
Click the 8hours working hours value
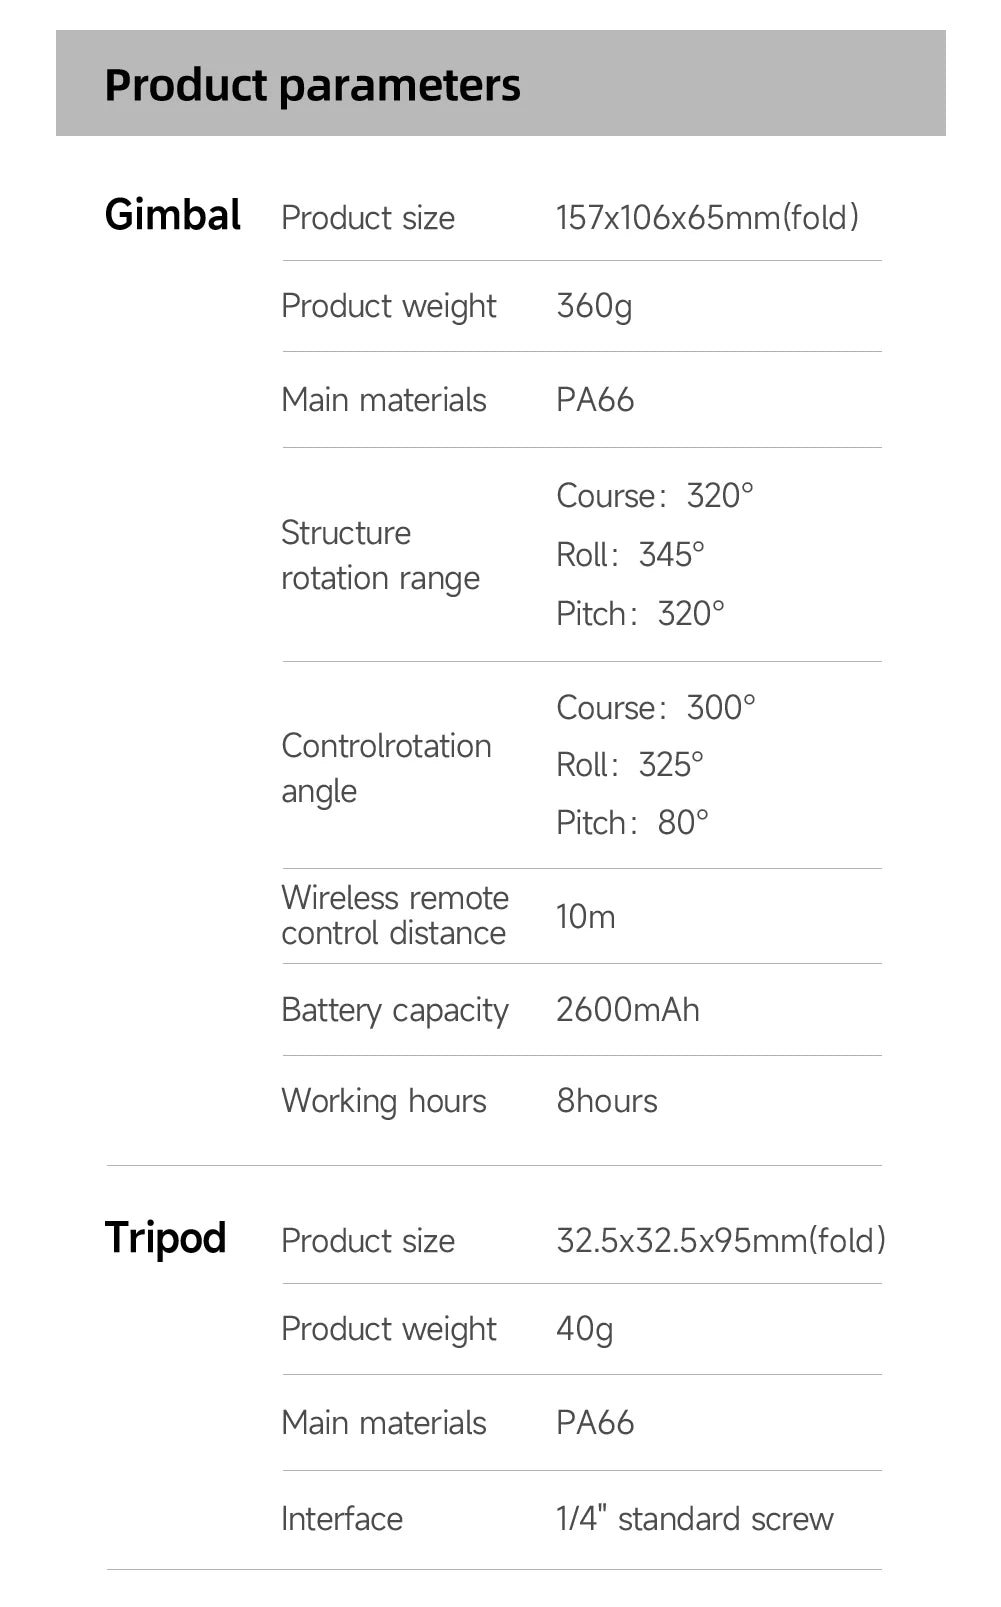pos(606,1101)
